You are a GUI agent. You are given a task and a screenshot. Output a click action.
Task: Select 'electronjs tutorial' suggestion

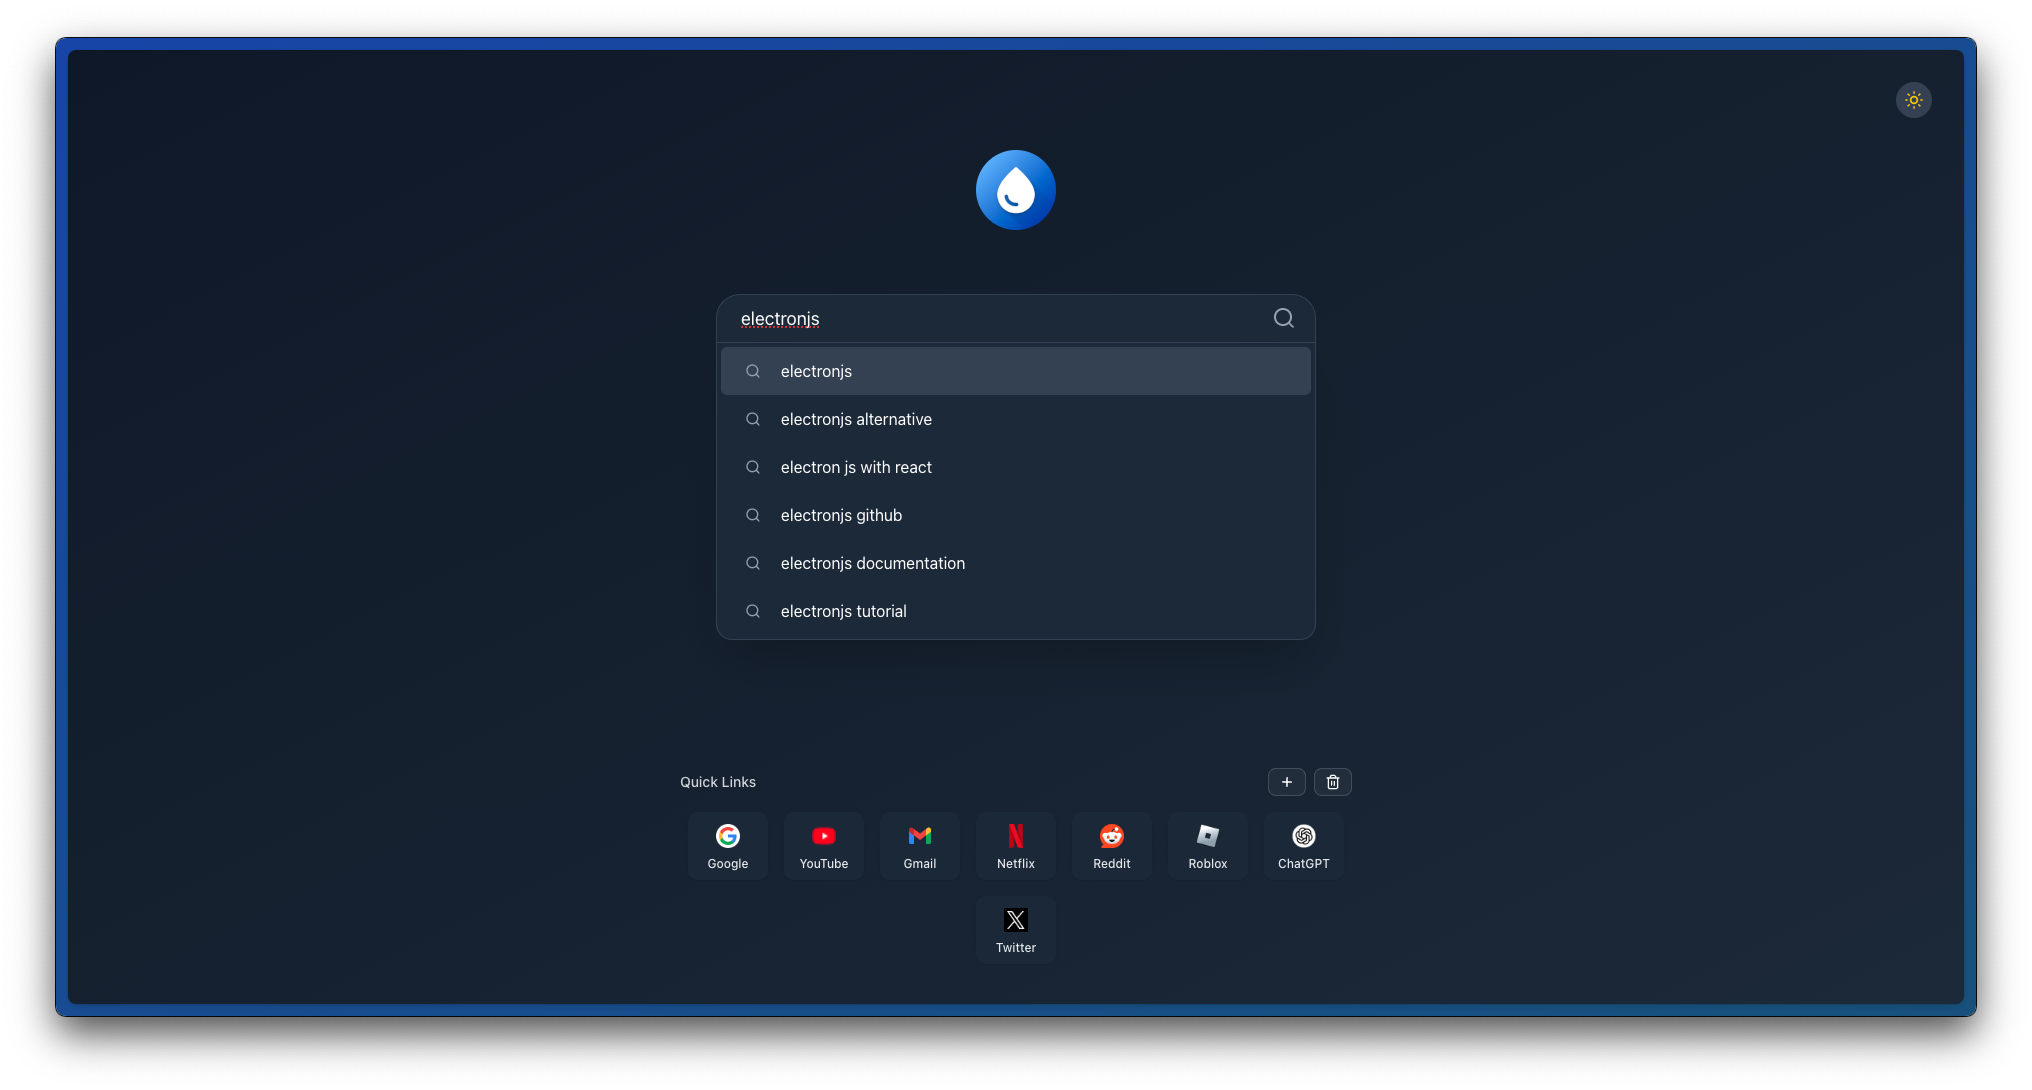[x=1015, y=611]
